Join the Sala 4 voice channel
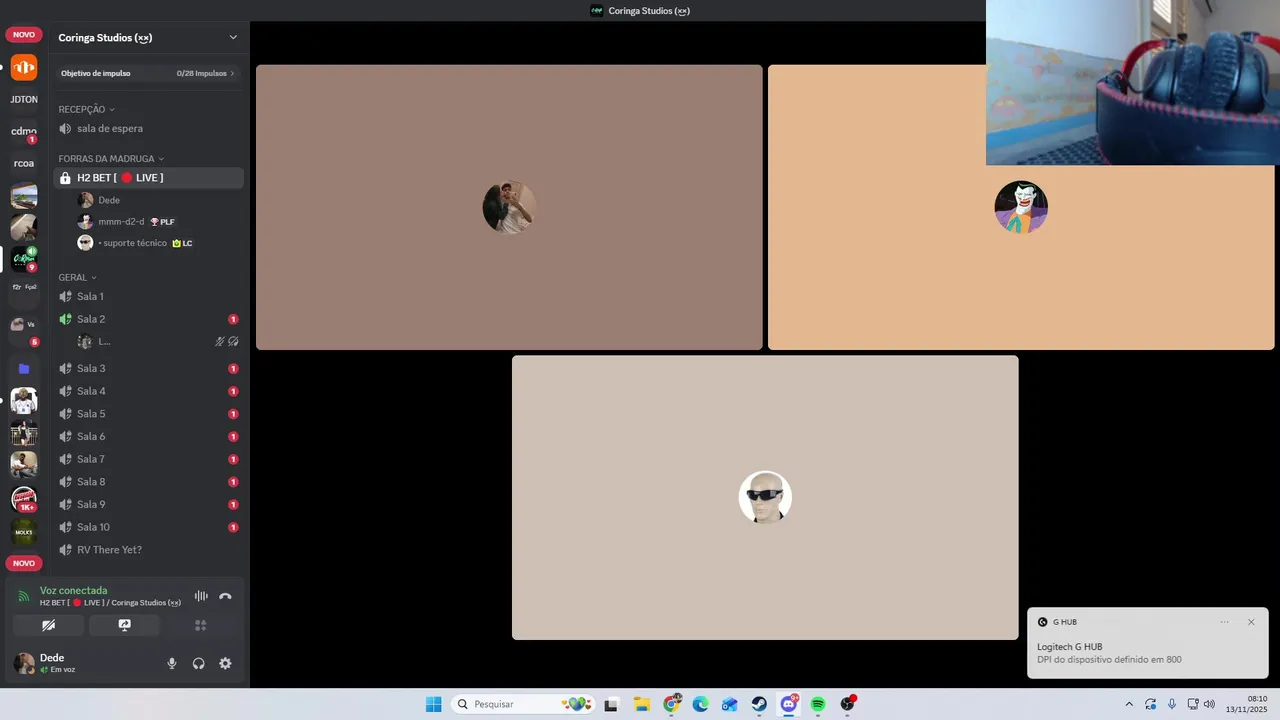Screen dimensions: 1280x720 [x=148, y=391]
